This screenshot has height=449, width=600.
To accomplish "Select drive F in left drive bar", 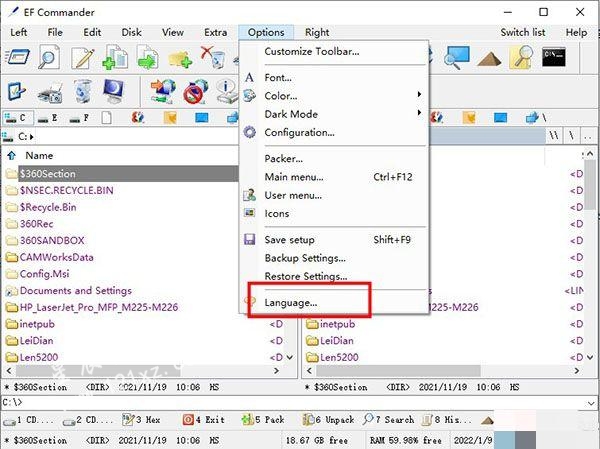I will coord(81,118).
